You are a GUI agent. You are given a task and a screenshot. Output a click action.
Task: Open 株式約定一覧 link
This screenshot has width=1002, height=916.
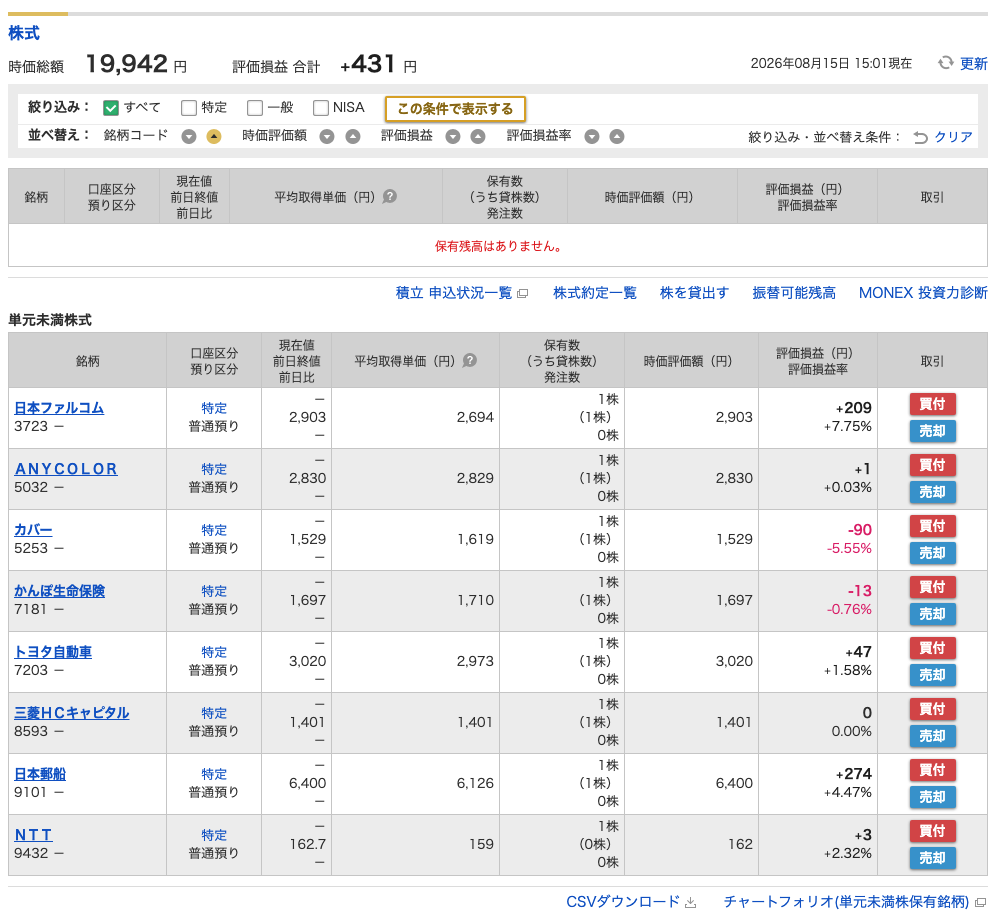[595, 293]
